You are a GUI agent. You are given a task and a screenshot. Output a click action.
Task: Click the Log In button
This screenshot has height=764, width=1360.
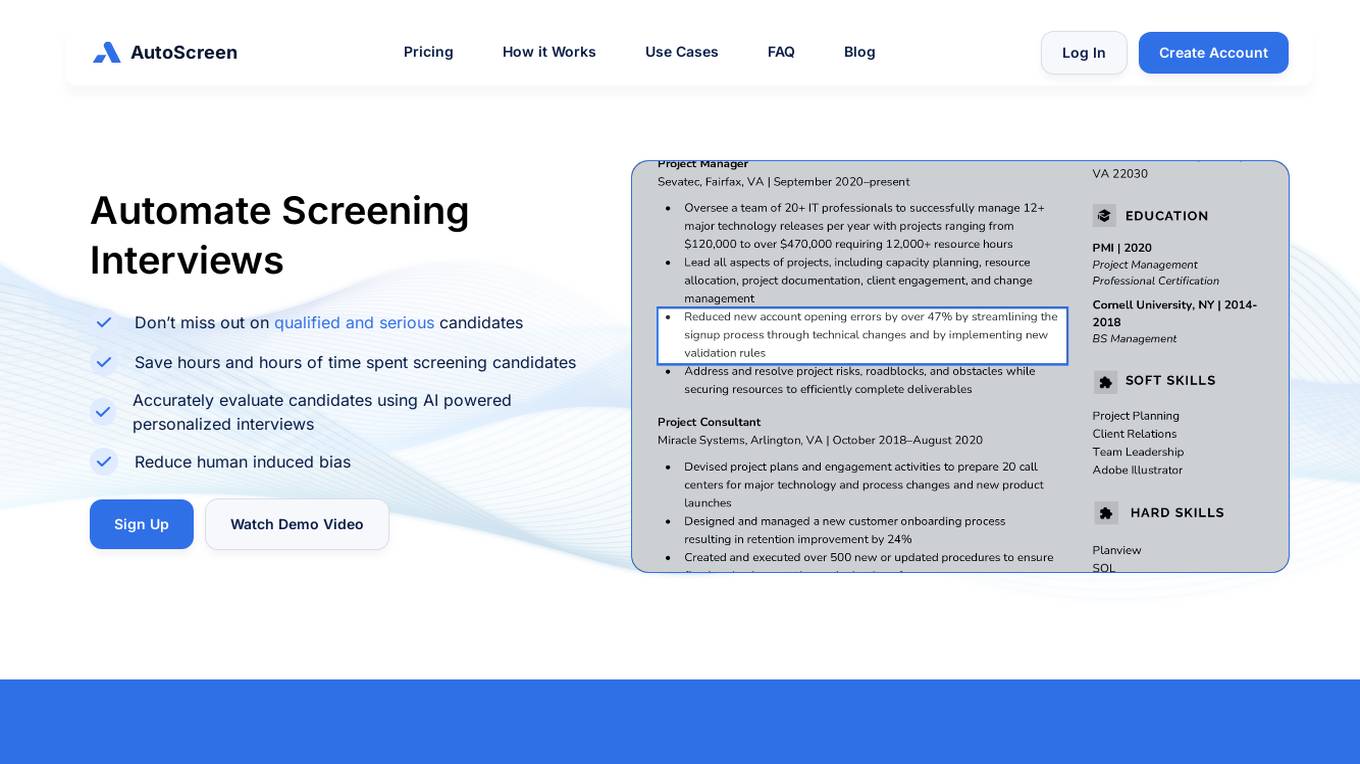(x=1084, y=53)
